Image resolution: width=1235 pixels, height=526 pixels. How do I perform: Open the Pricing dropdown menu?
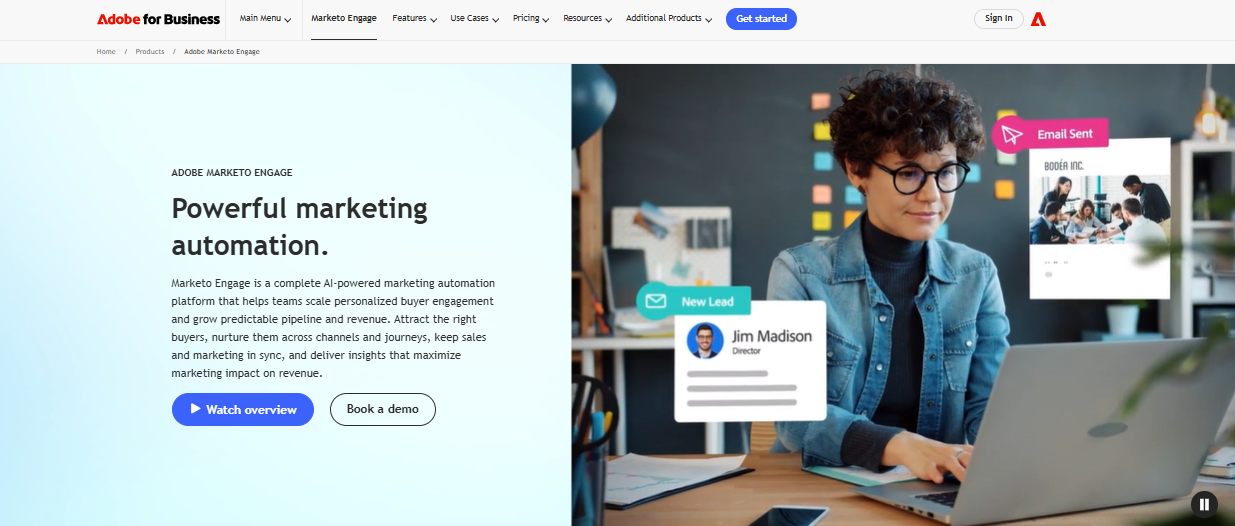point(531,19)
